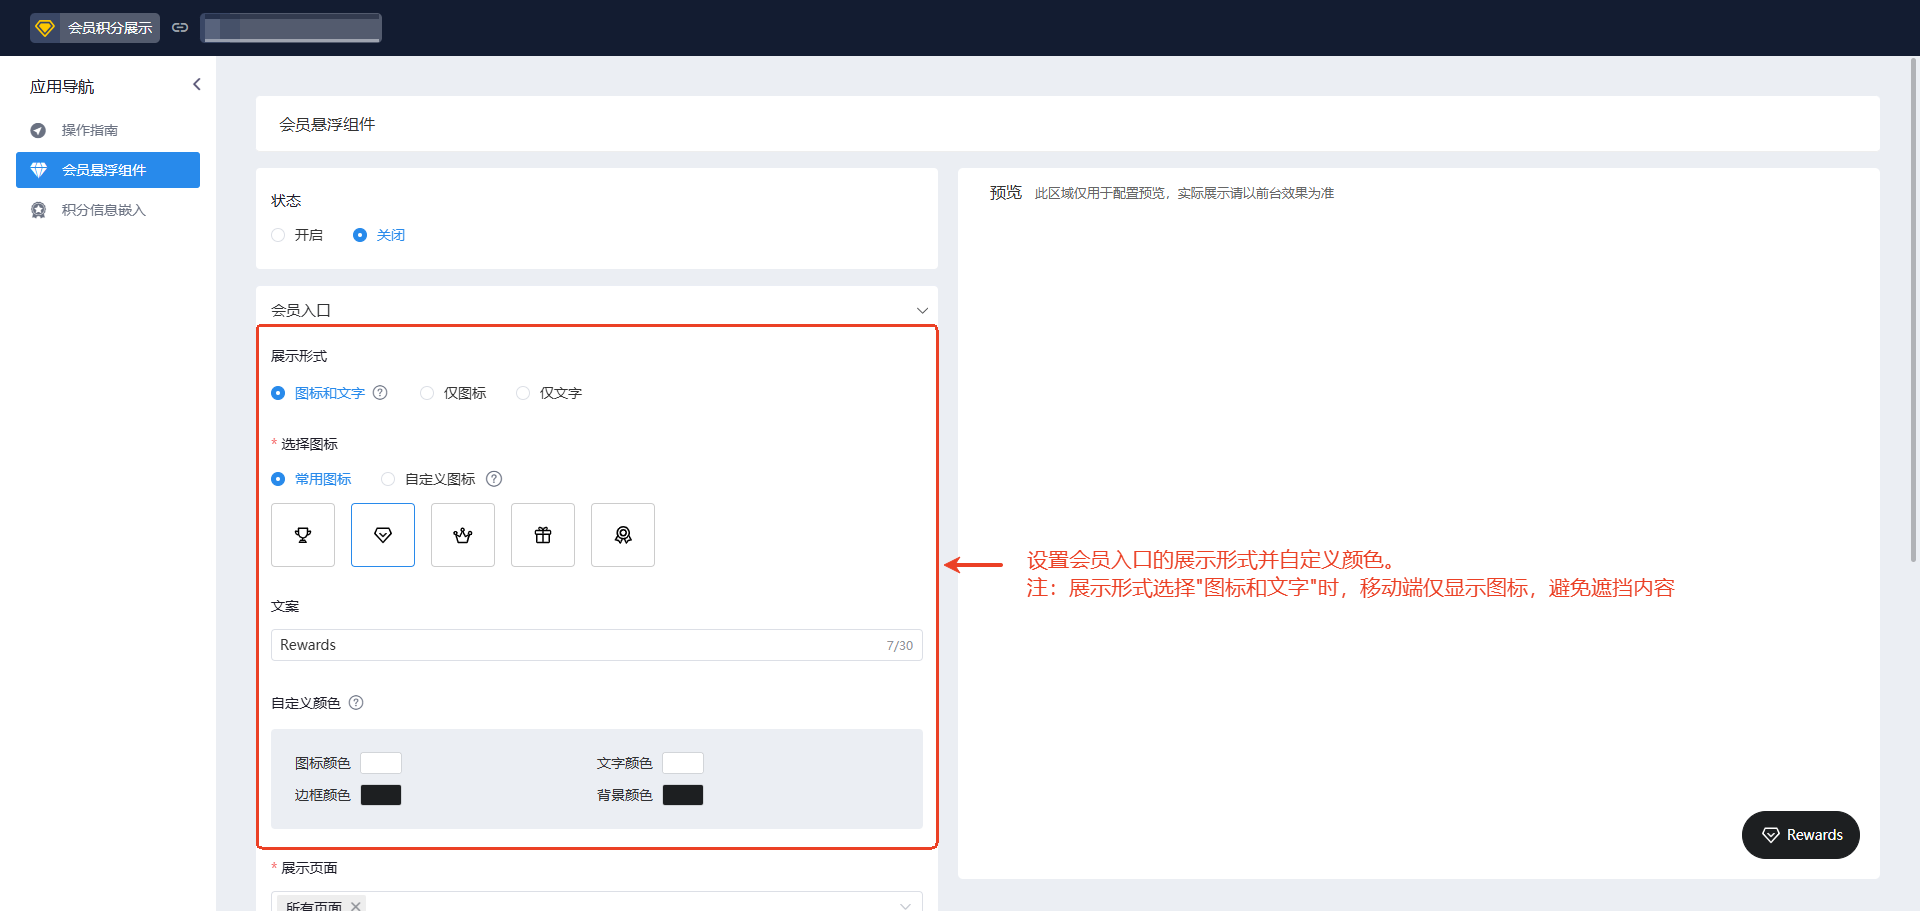Collapse the 应用导航 sidebar with the chevron
Viewport: 1920px width, 911px height.
click(196, 85)
